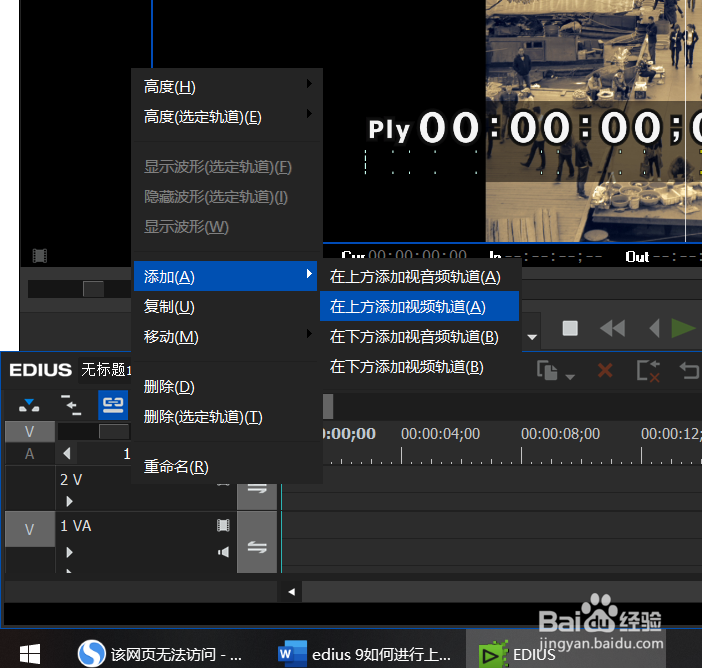Choose 复制(U) from context menu
Image resolution: width=702 pixels, height=668 pixels.
tap(226, 307)
